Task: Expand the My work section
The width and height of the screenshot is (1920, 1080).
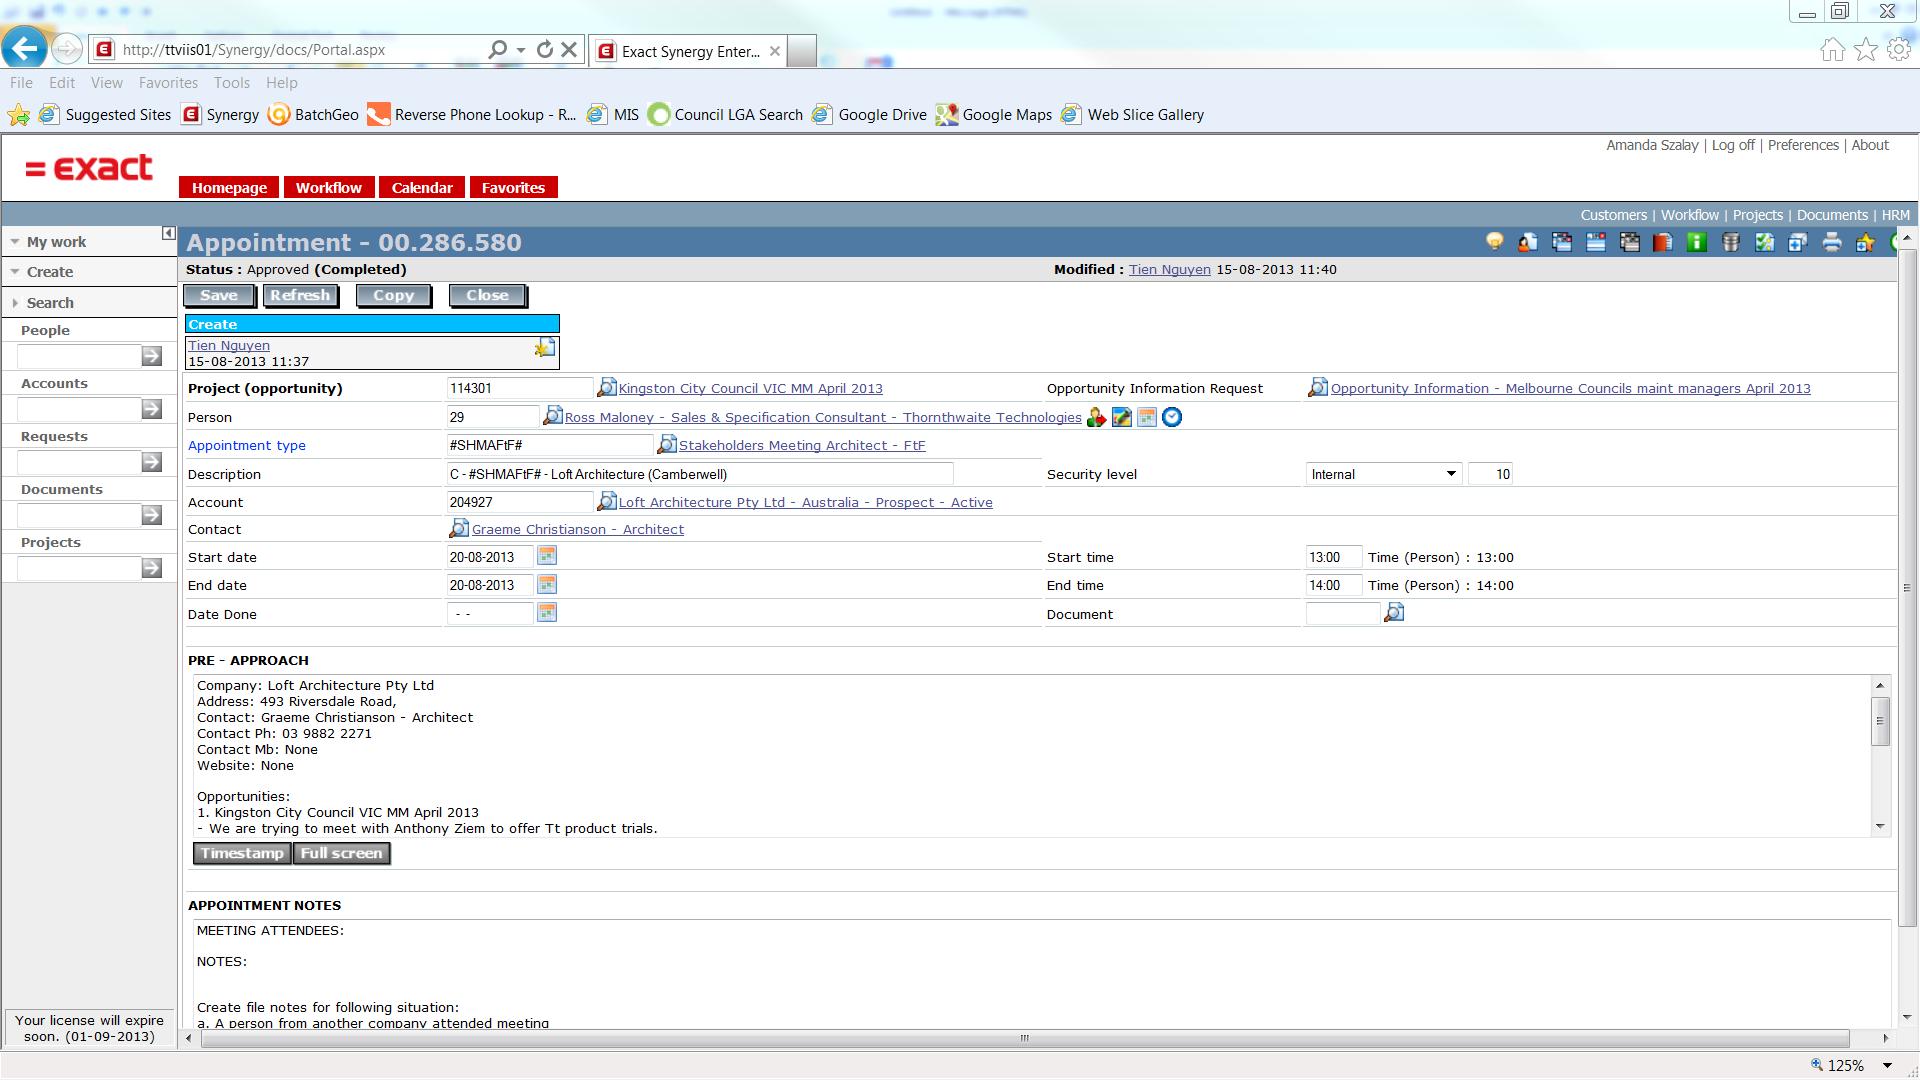Action: tap(56, 242)
